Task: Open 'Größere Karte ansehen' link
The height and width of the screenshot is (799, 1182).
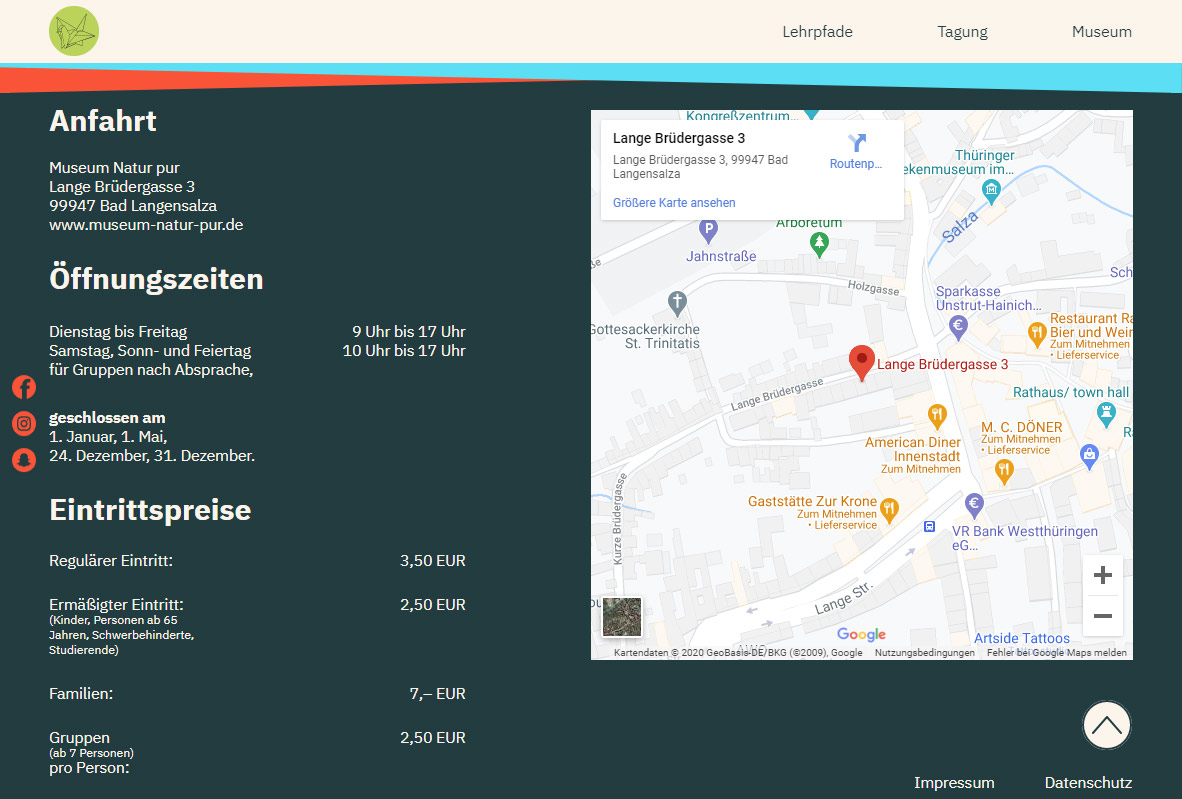Action: [x=674, y=203]
